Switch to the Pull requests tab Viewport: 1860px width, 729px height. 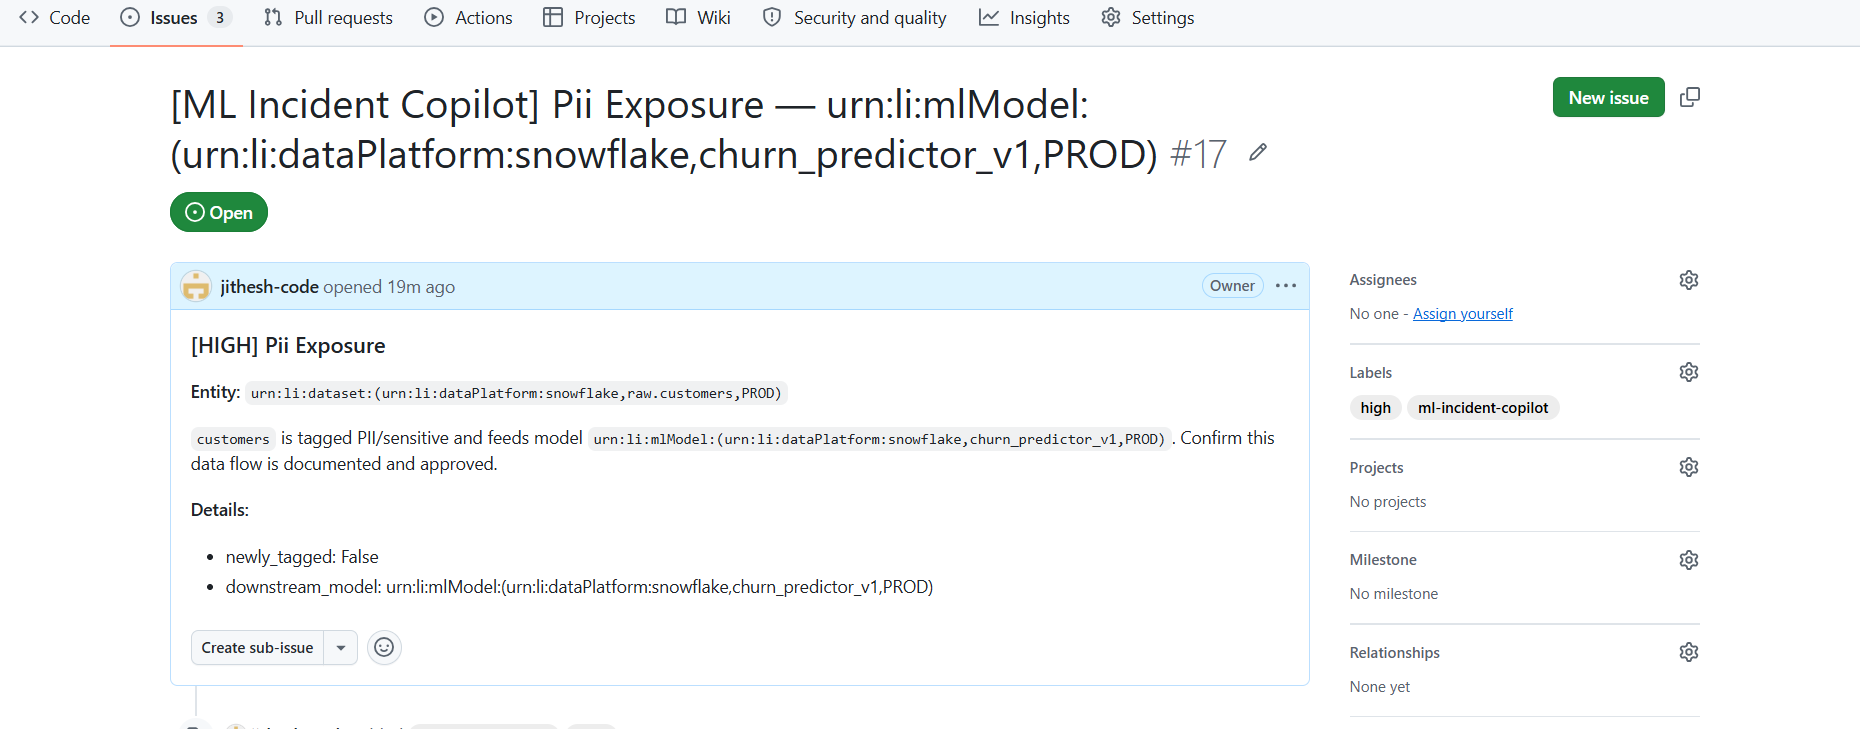[x=328, y=18]
